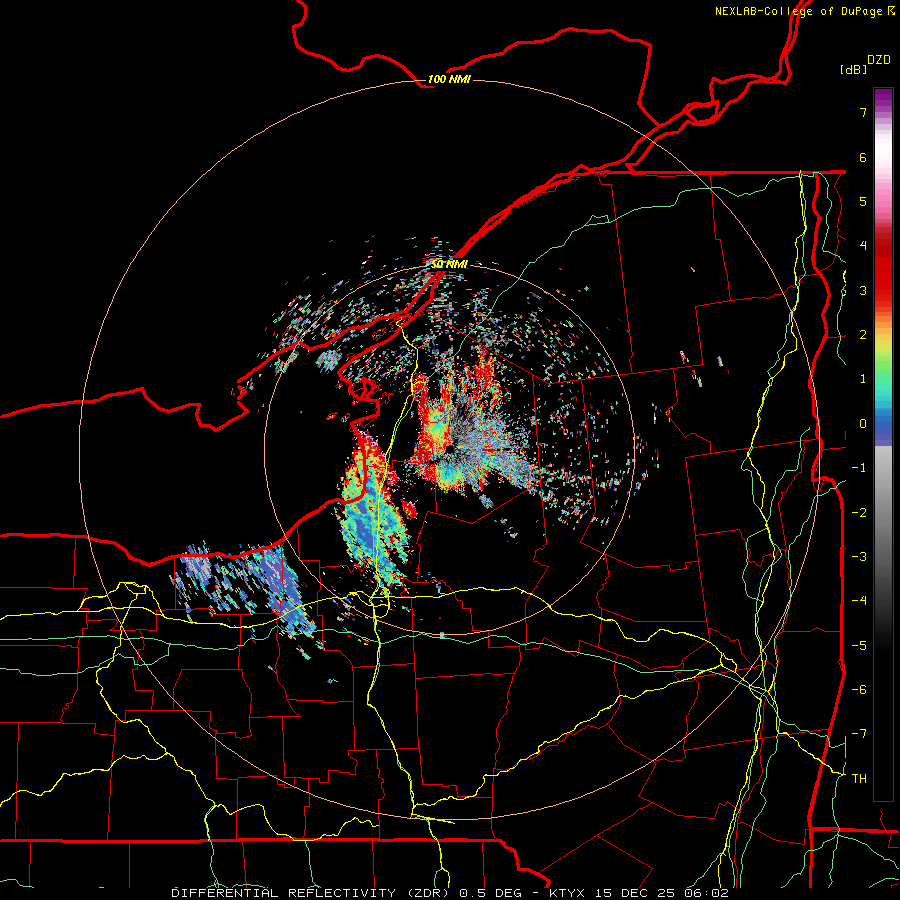Click the DZD label above color scale

click(879, 60)
